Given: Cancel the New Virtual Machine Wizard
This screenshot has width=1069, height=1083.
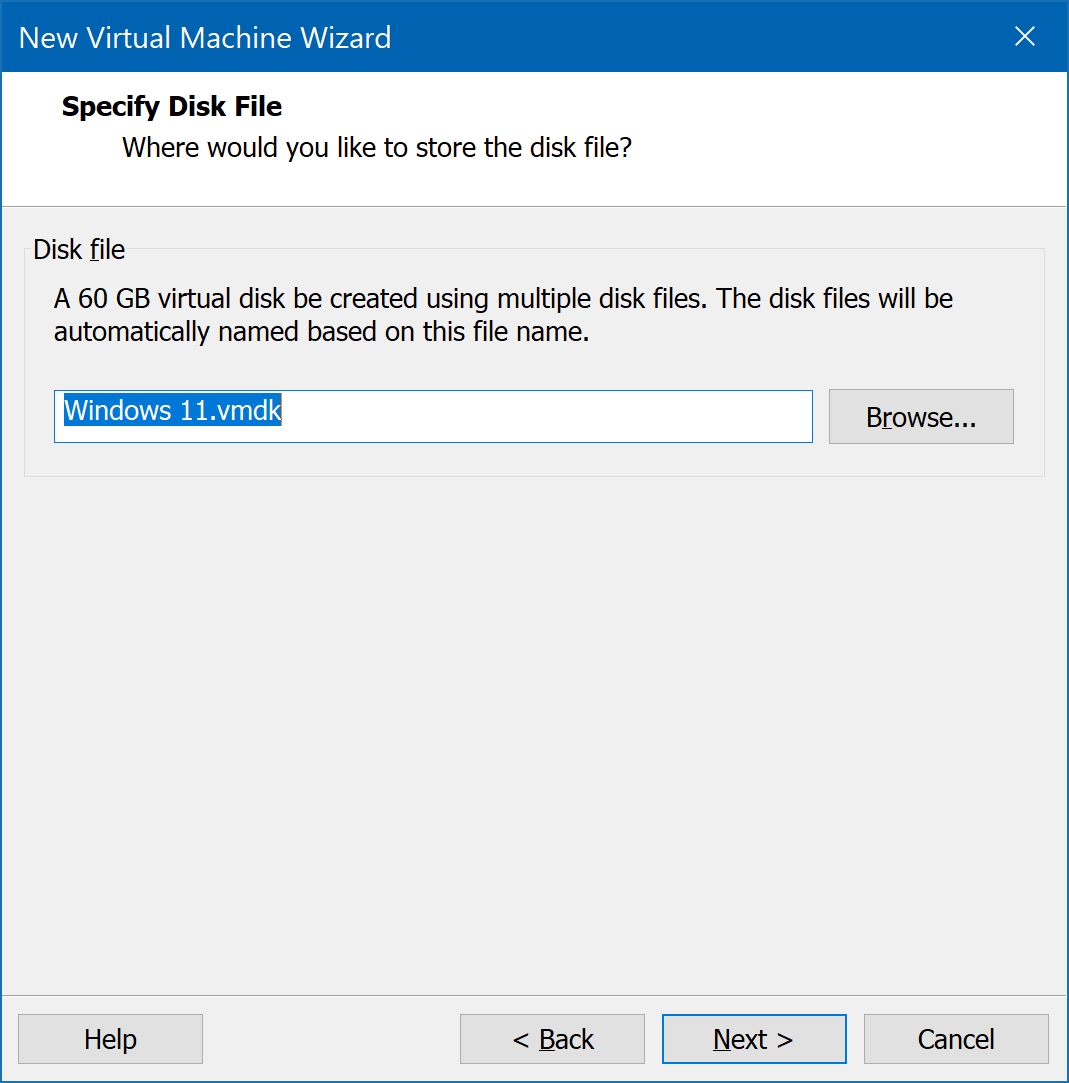Looking at the screenshot, I should pyautogui.click(x=956, y=1039).
